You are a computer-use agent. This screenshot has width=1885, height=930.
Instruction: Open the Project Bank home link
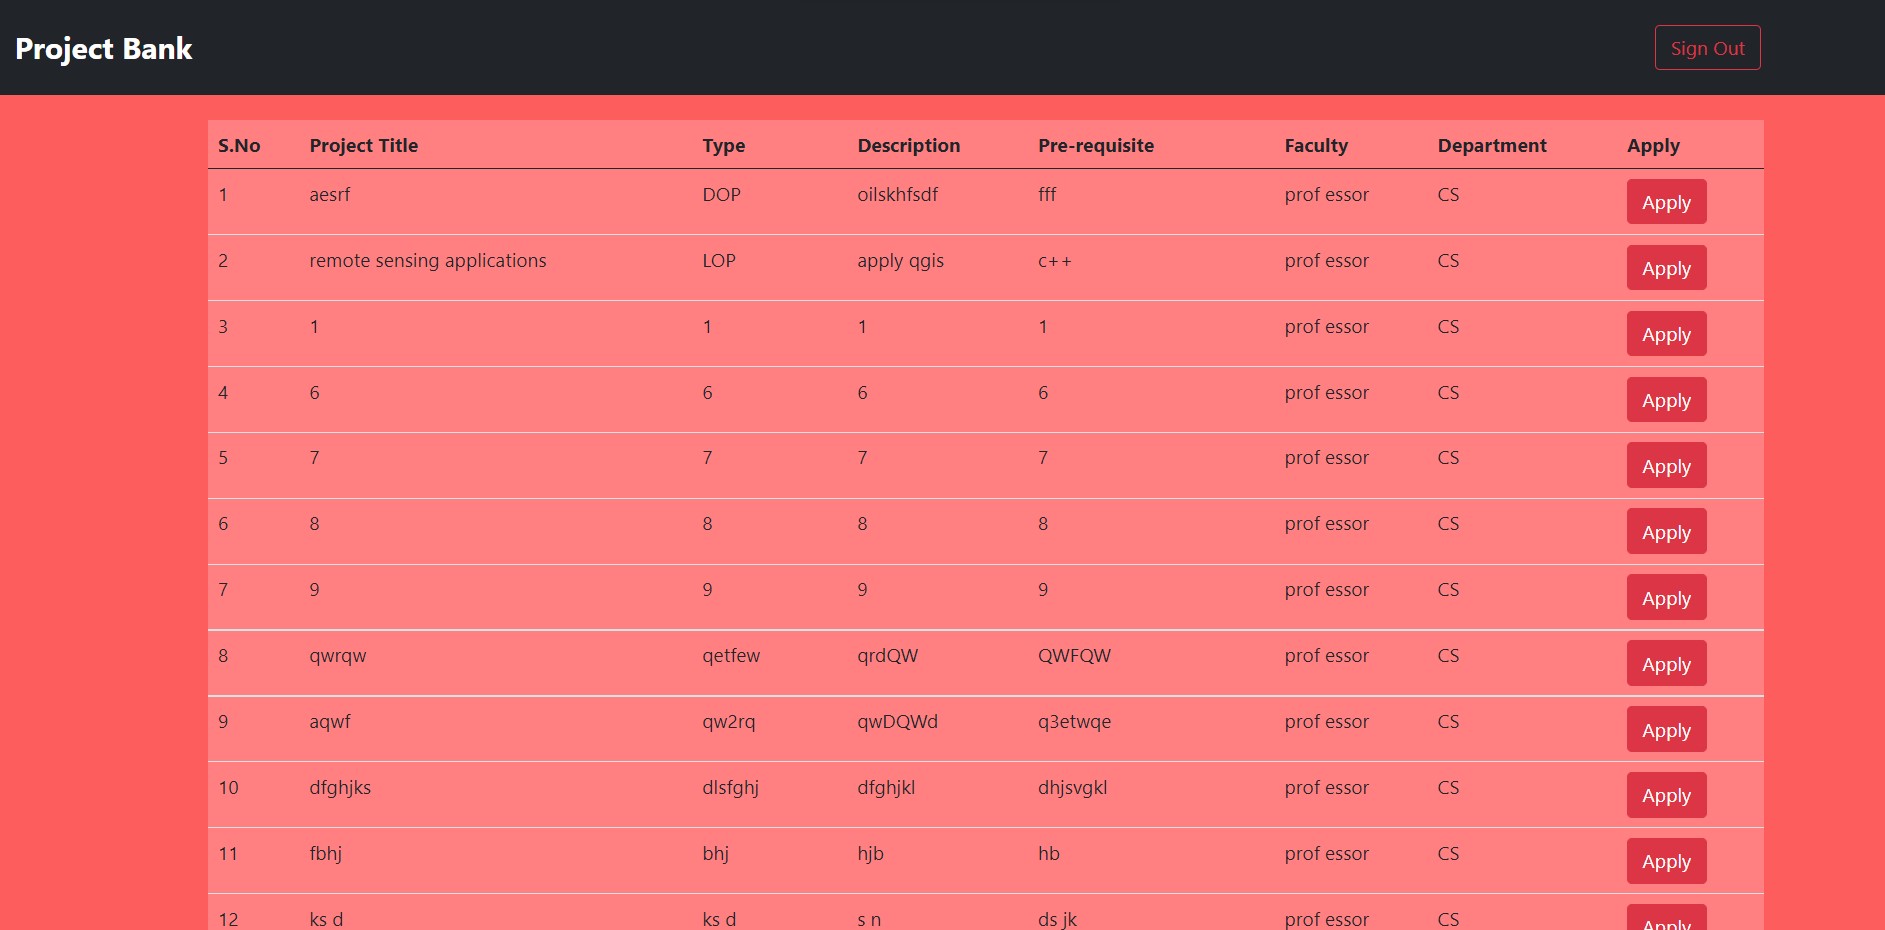104,48
